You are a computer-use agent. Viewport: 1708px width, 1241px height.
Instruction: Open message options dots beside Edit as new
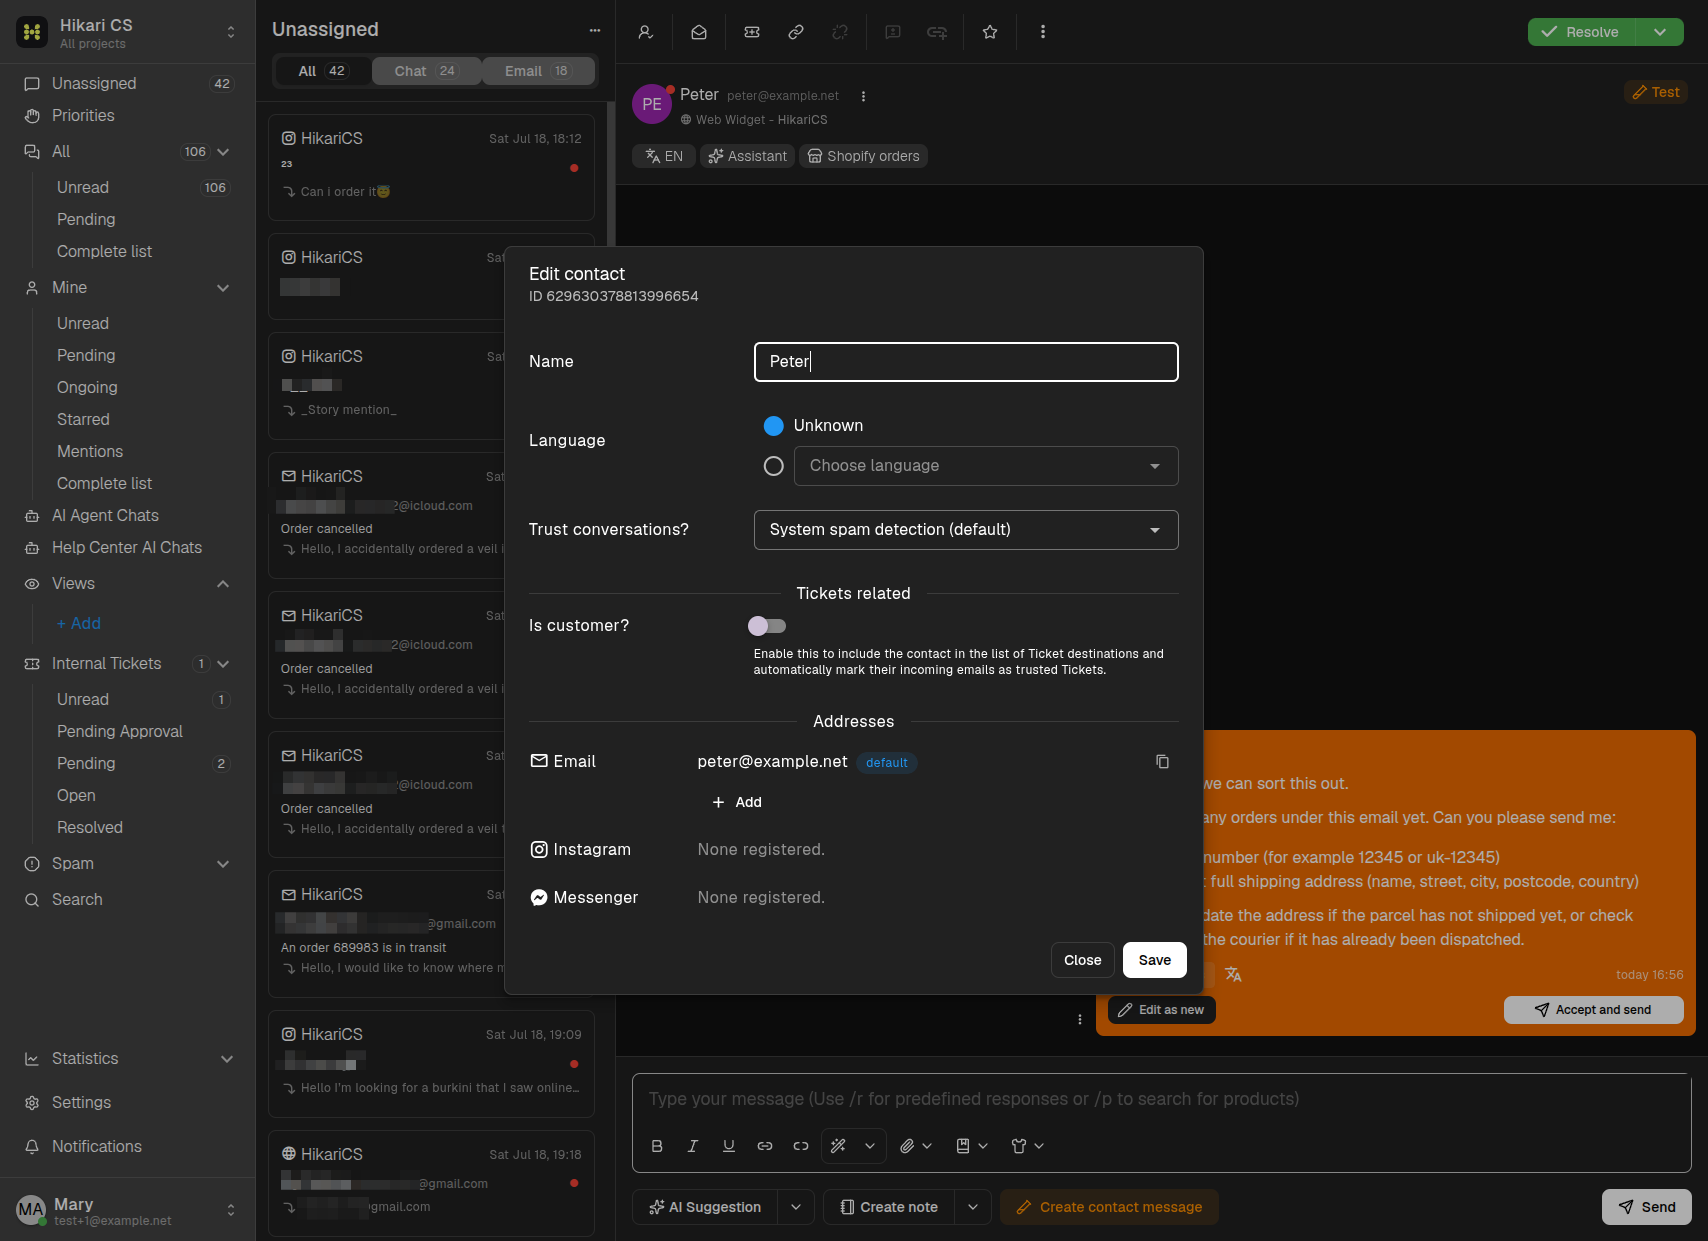pyautogui.click(x=1080, y=1019)
